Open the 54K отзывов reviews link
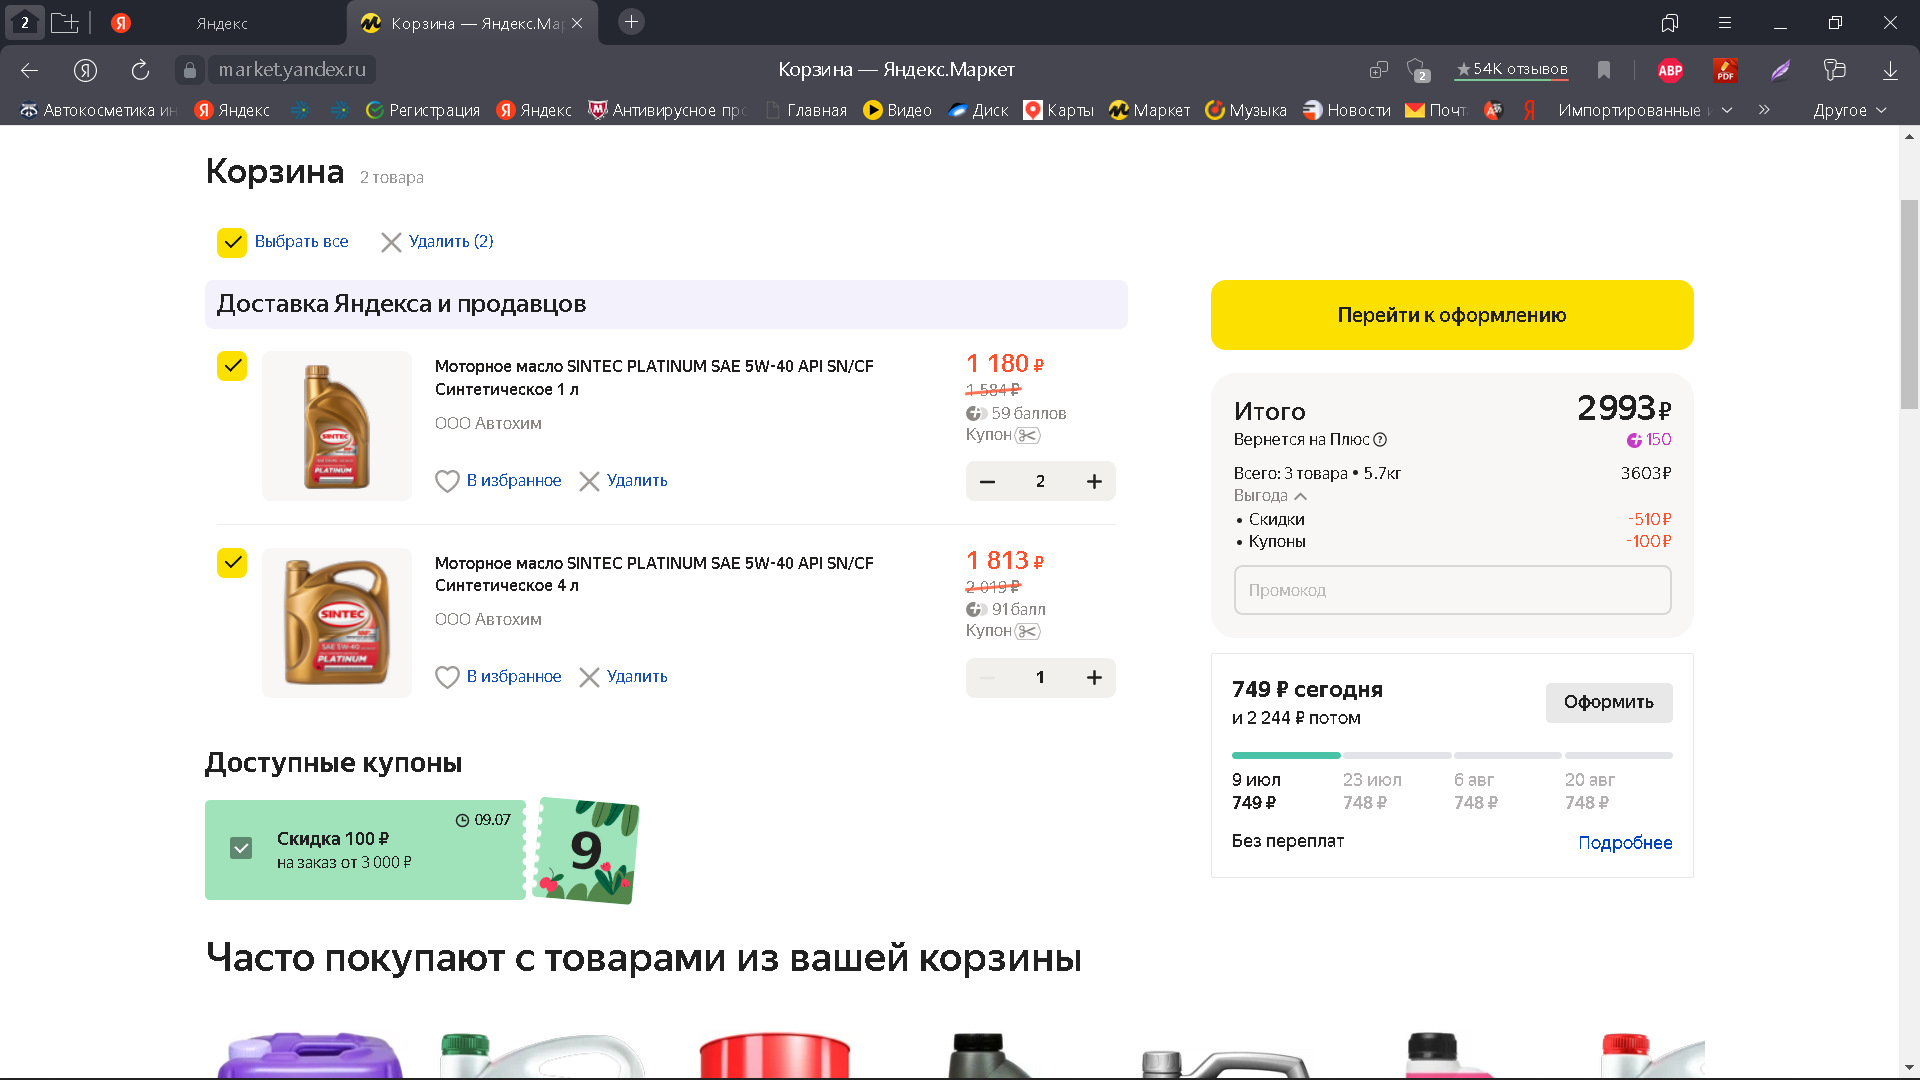Viewport: 1920px width, 1080px height. click(1511, 70)
